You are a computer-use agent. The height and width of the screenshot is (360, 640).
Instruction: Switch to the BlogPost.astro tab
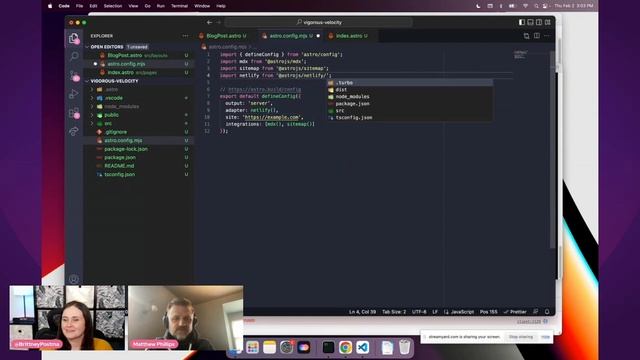(224, 36)
